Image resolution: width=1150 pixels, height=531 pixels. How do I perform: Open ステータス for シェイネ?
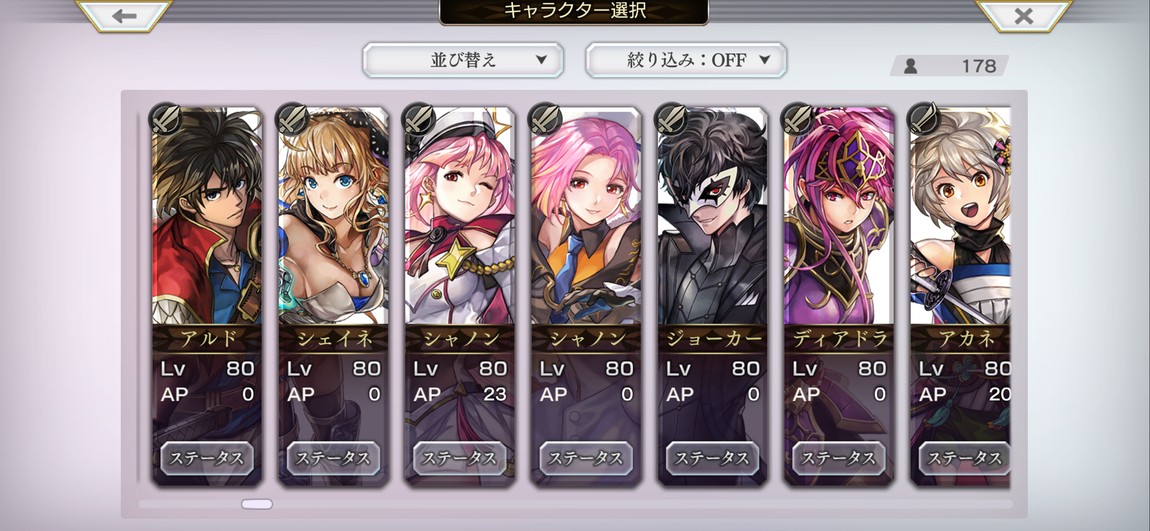coord(333,458)
